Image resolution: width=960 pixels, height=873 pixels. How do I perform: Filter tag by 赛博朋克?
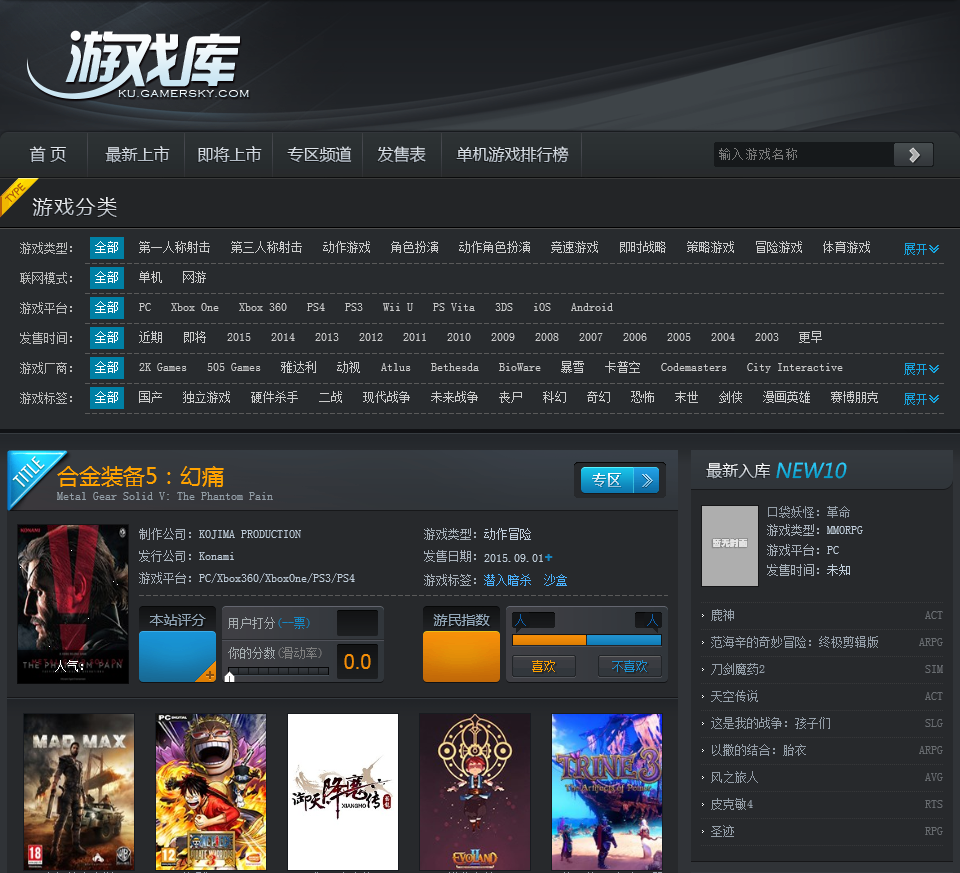854,397
